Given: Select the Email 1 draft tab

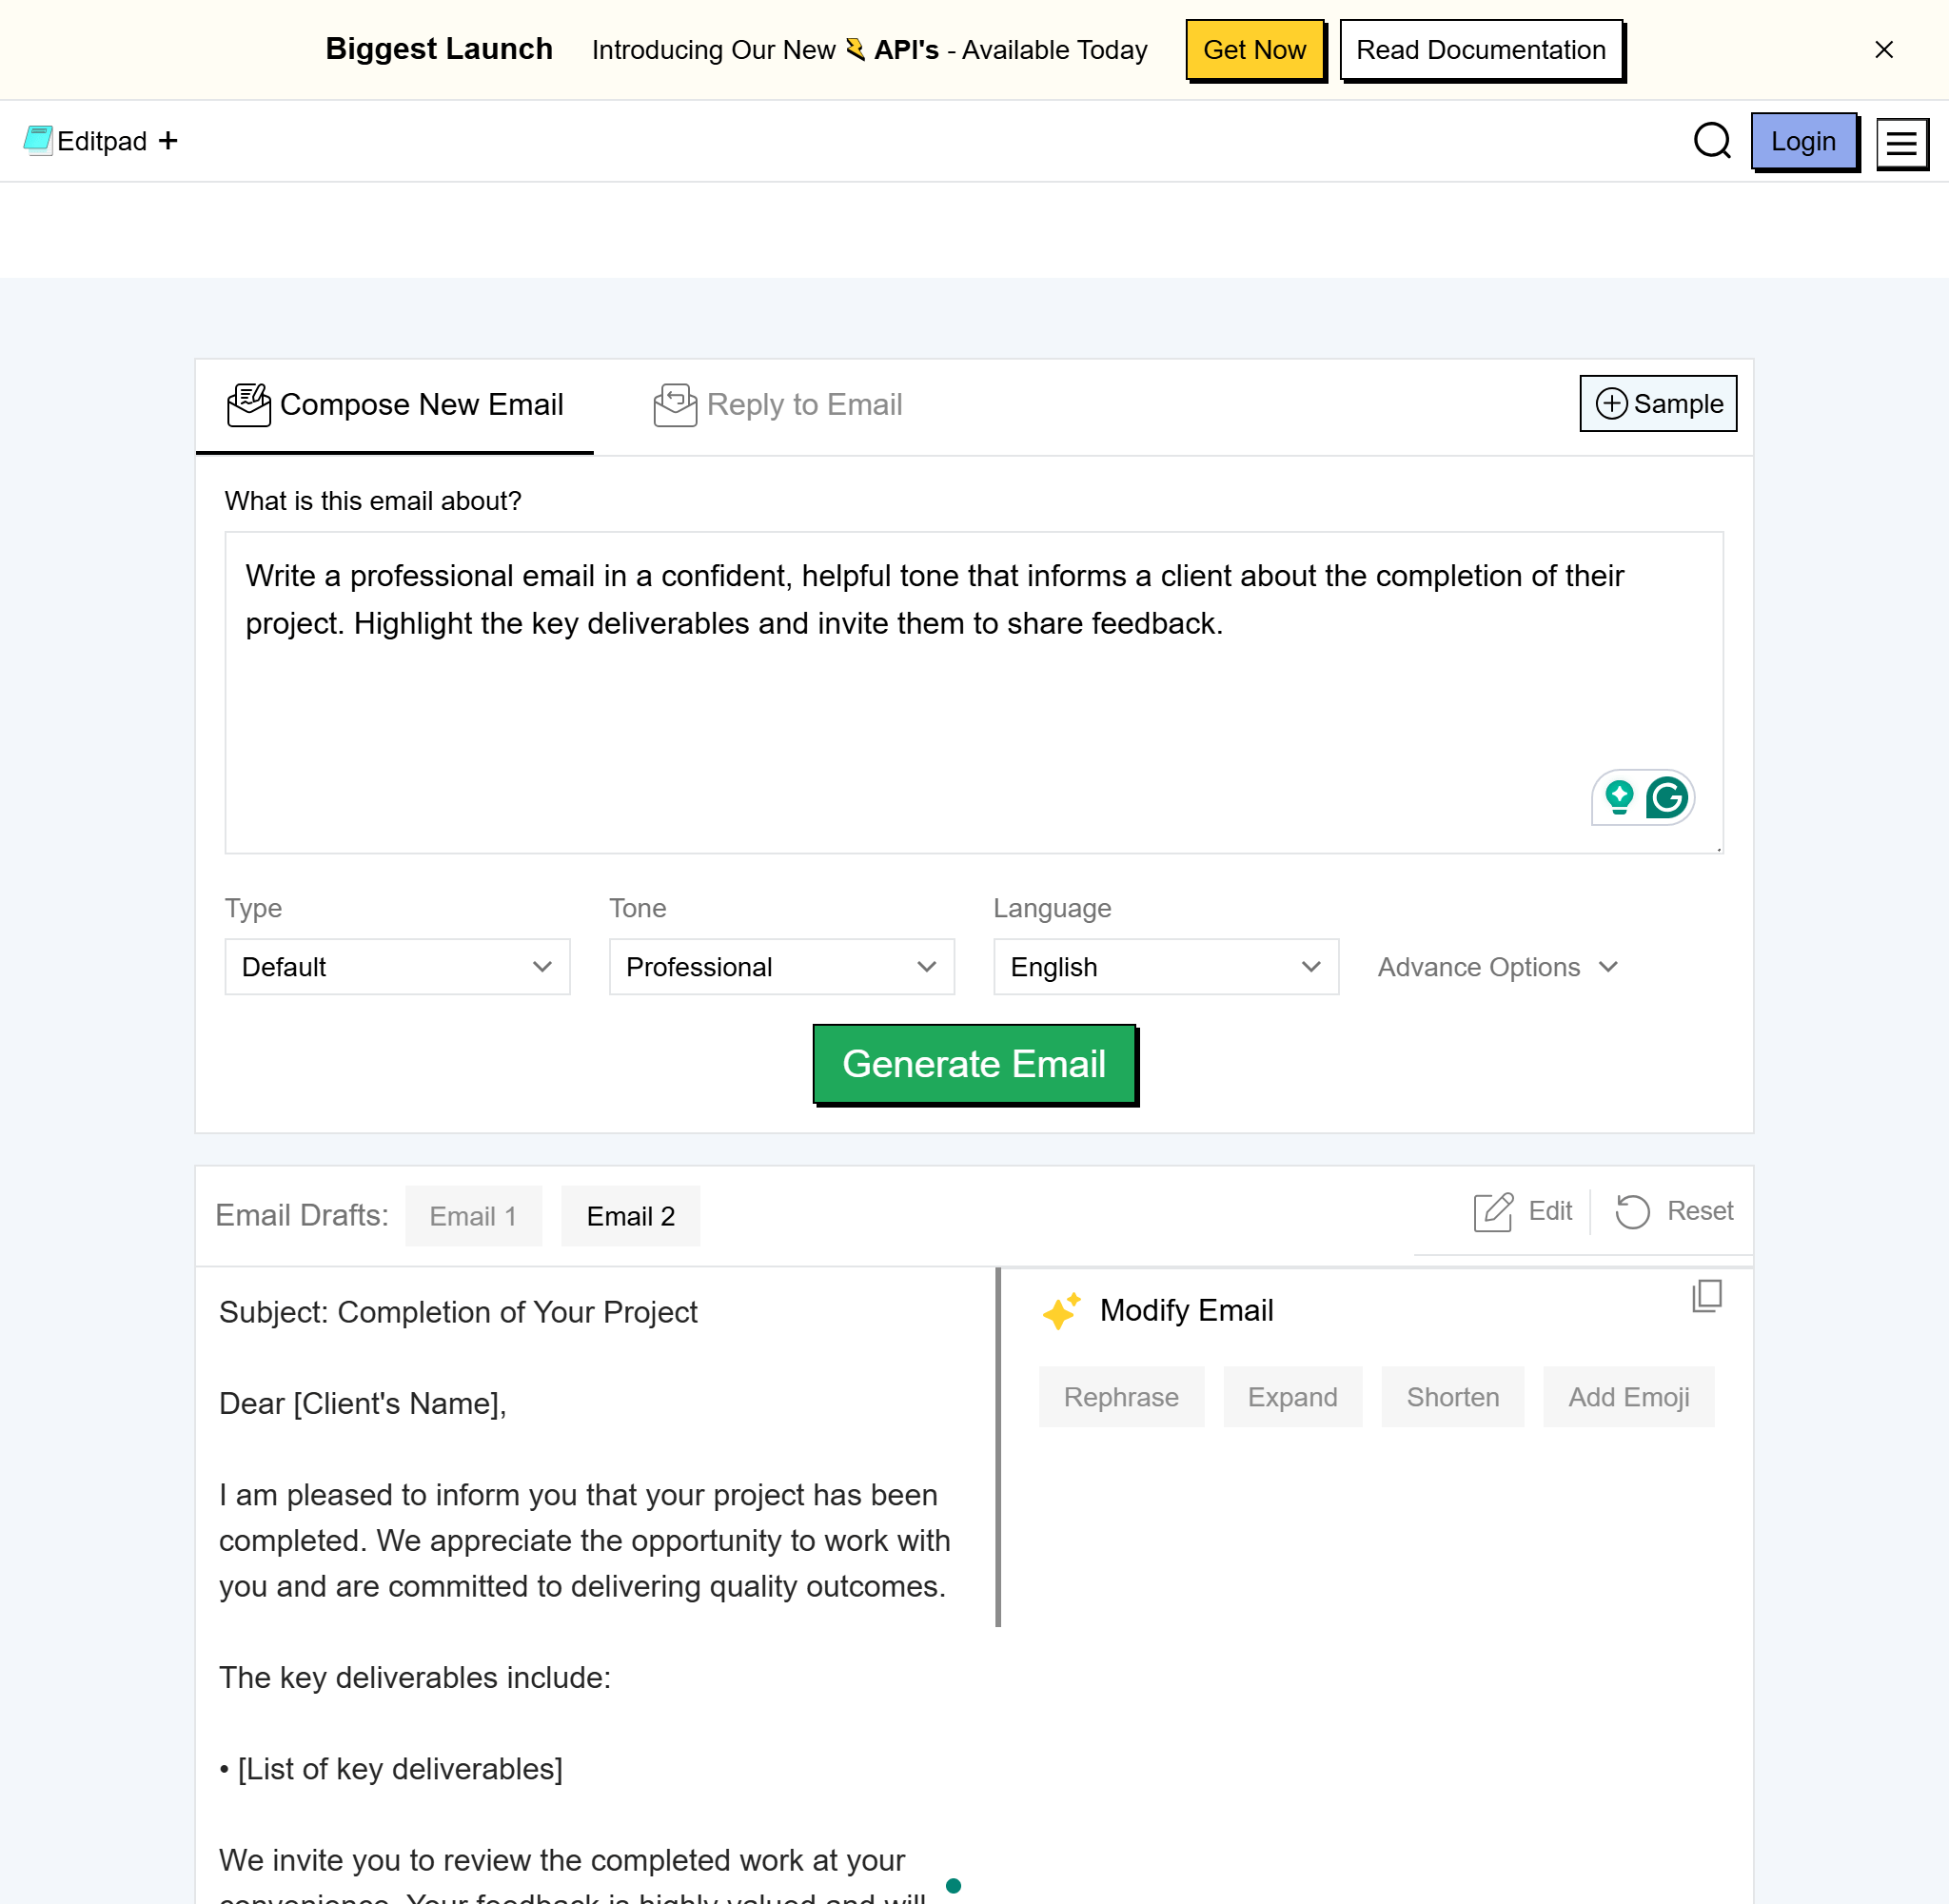Looking at the screenshot, I should (x=473, y=1216).
